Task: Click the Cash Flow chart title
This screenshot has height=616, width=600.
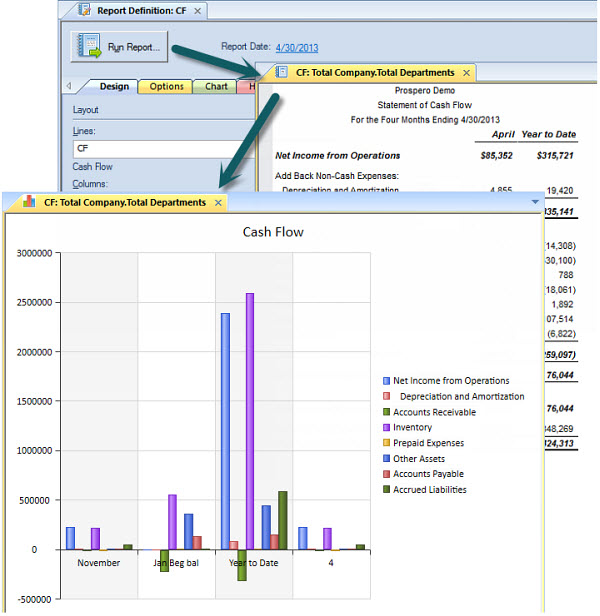Action: 273,232
